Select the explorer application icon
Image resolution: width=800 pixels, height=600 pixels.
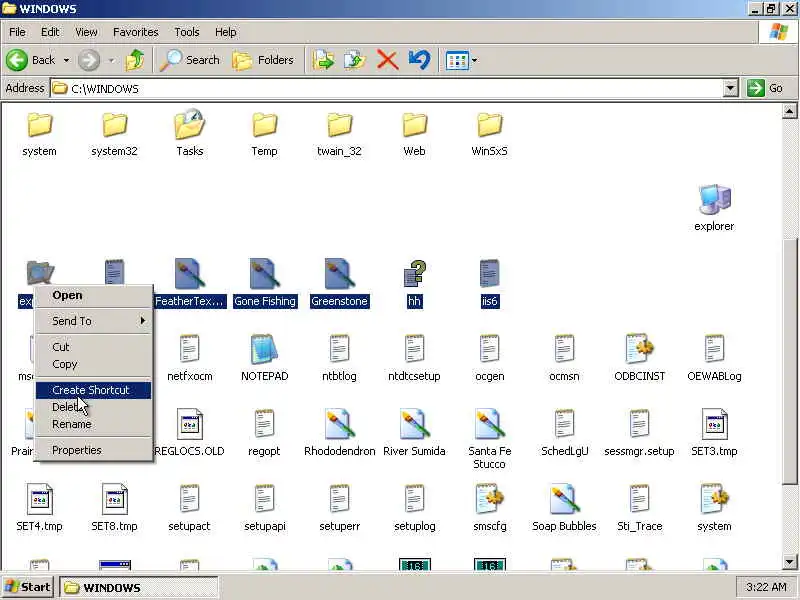[714, 199]
